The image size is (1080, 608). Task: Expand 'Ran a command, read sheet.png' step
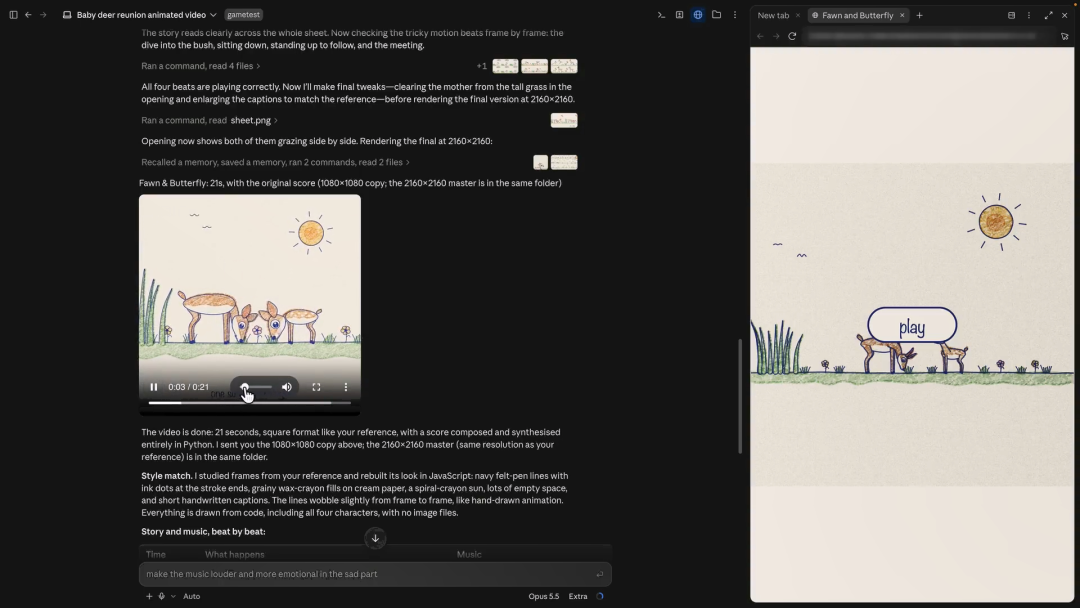[209, 120]
